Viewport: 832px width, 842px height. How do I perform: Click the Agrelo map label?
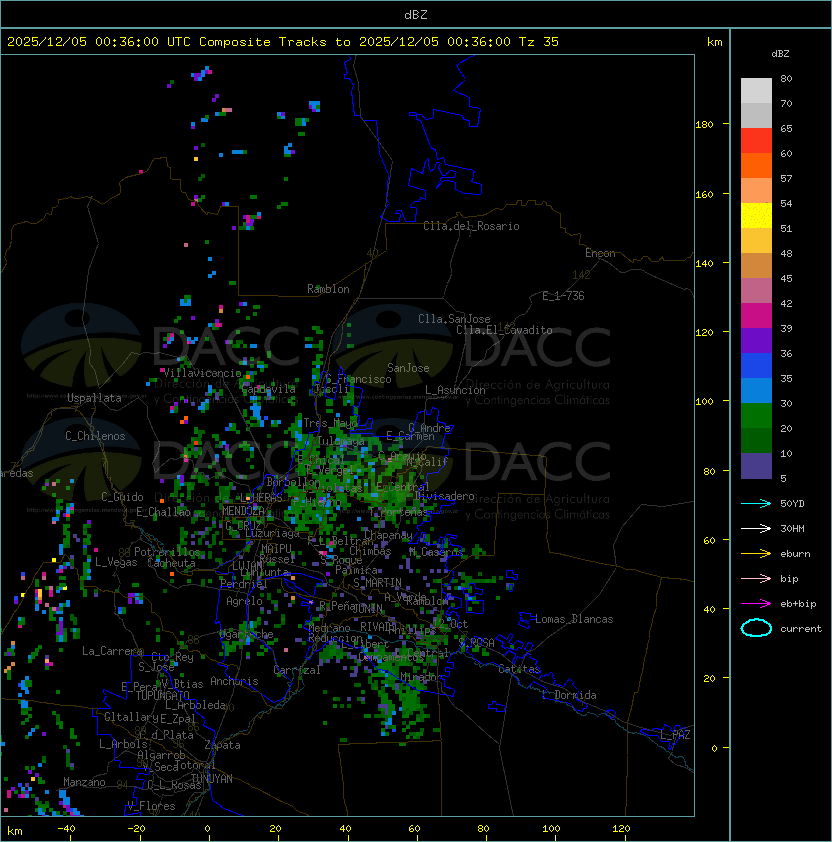tap(244, 601)
